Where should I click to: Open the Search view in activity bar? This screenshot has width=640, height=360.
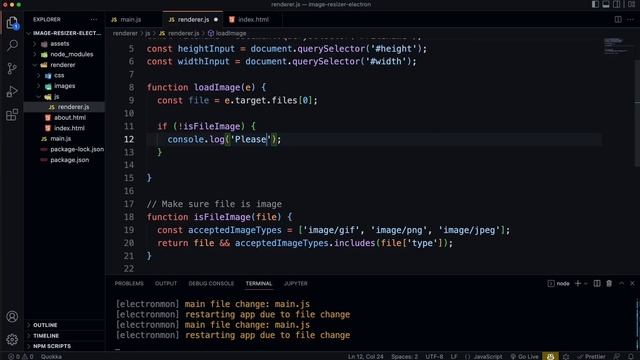[x=12, y=45]
